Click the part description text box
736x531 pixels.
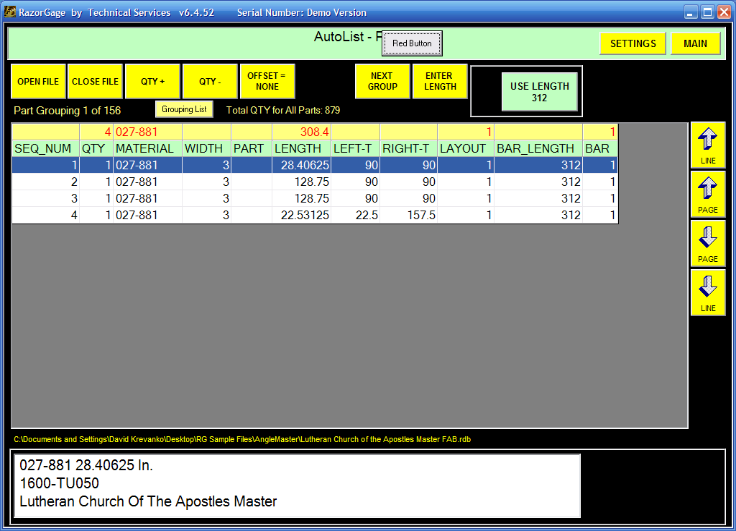(x=296, y=487)
